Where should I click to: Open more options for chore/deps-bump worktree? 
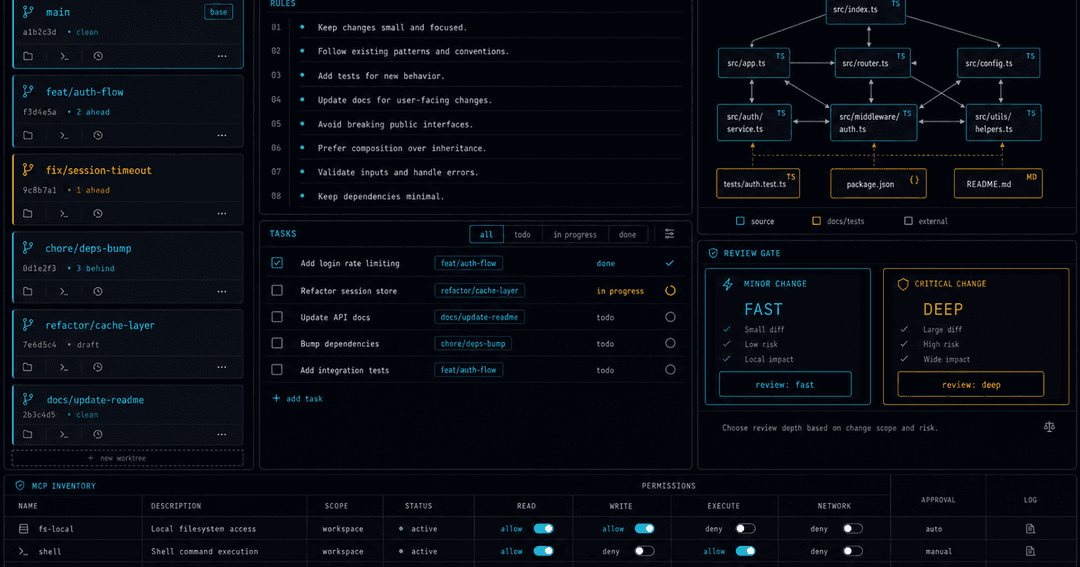(x=222, y=291)
